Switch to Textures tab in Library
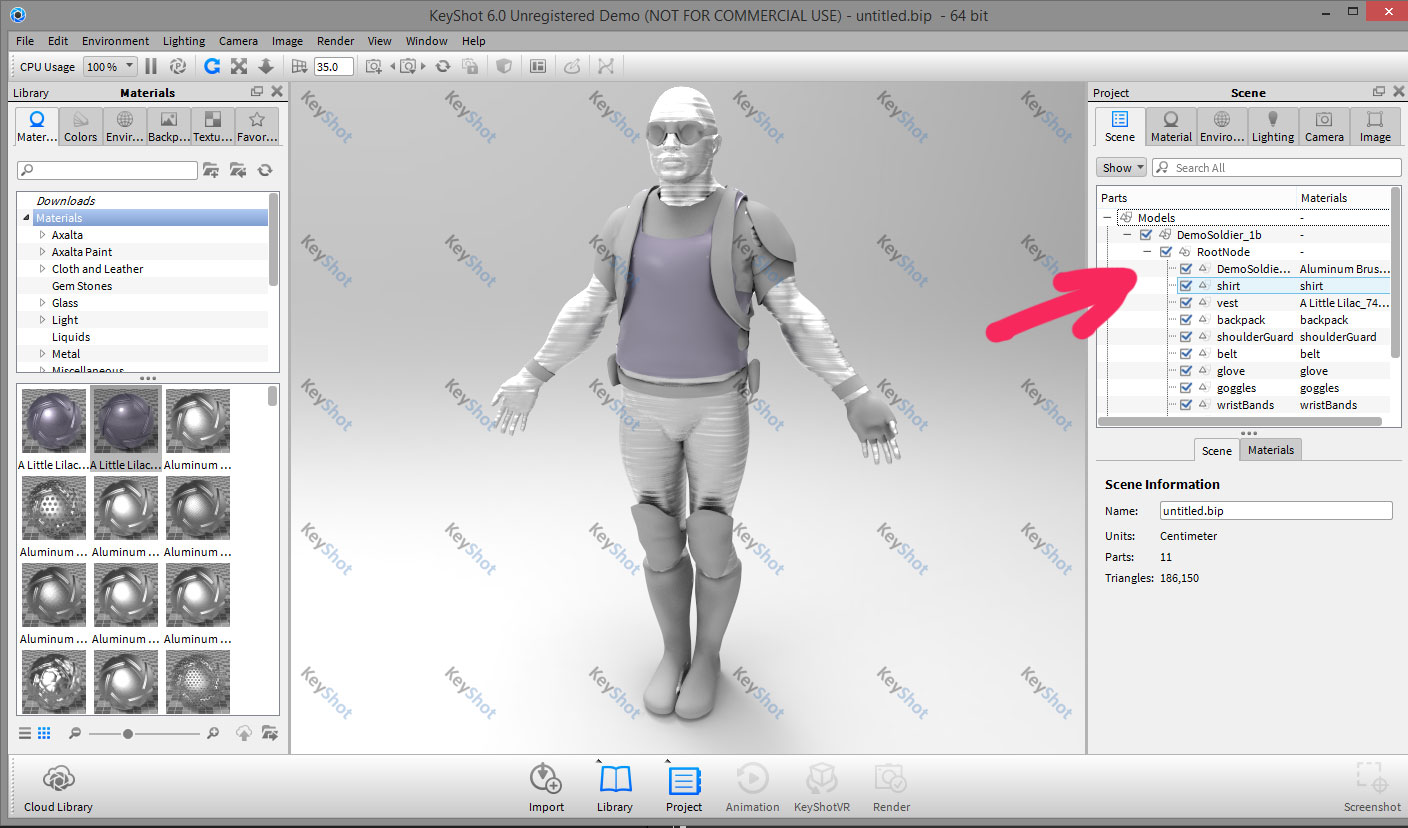The height and width of the screenshot is (828, 1408). (212, 127)
